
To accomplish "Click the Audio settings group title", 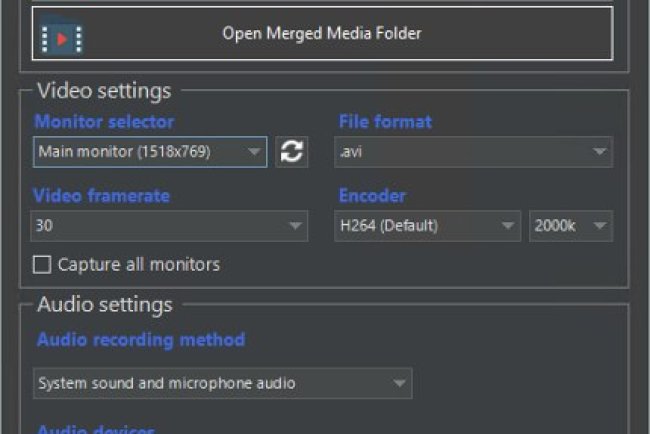I will 105,304.
